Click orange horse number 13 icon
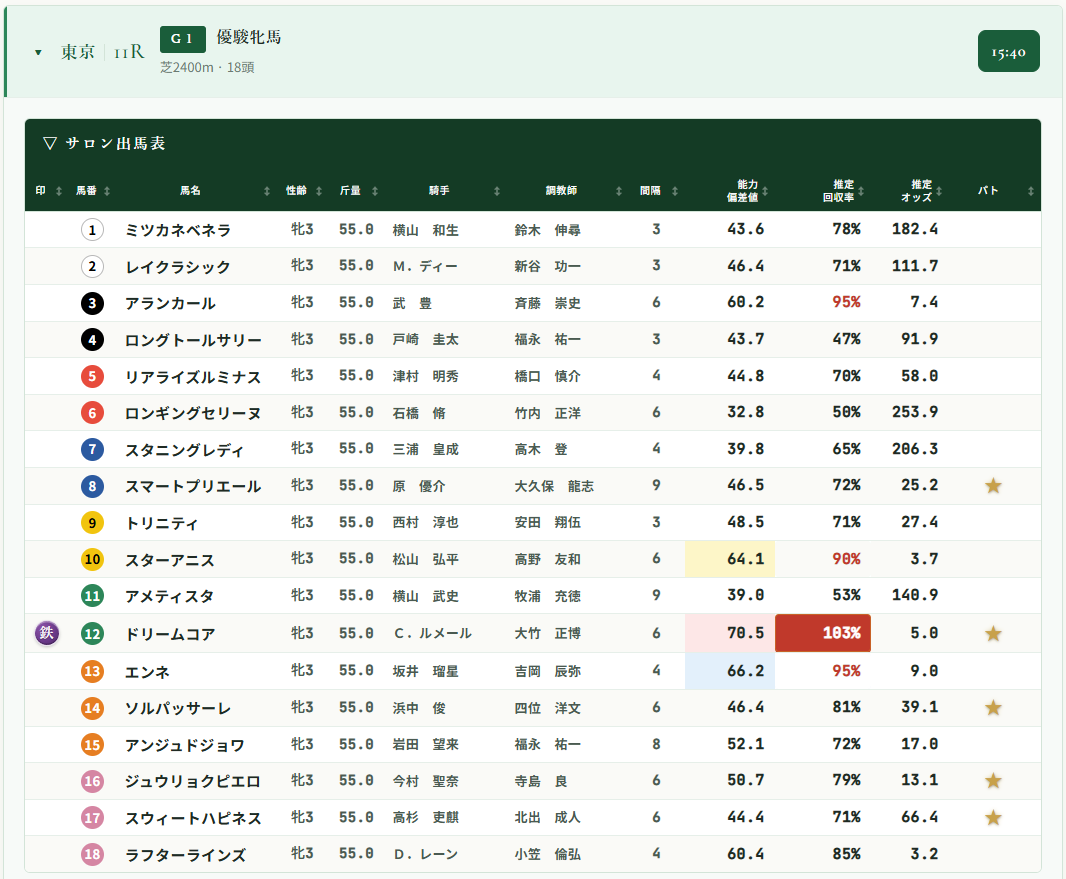The image size is (1066, 879). point(92,671)
